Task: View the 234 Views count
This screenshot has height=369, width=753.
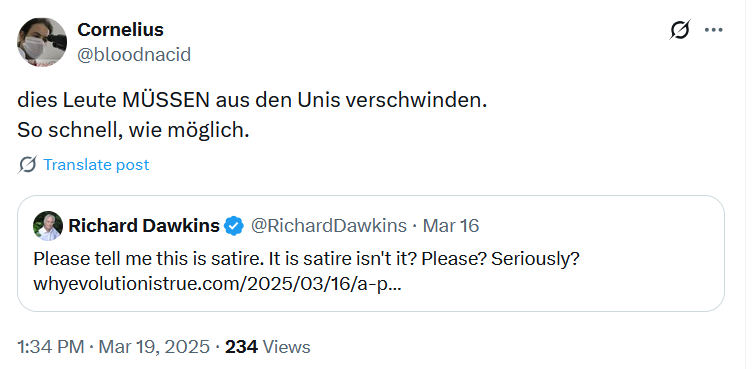Action: [267, 347]
